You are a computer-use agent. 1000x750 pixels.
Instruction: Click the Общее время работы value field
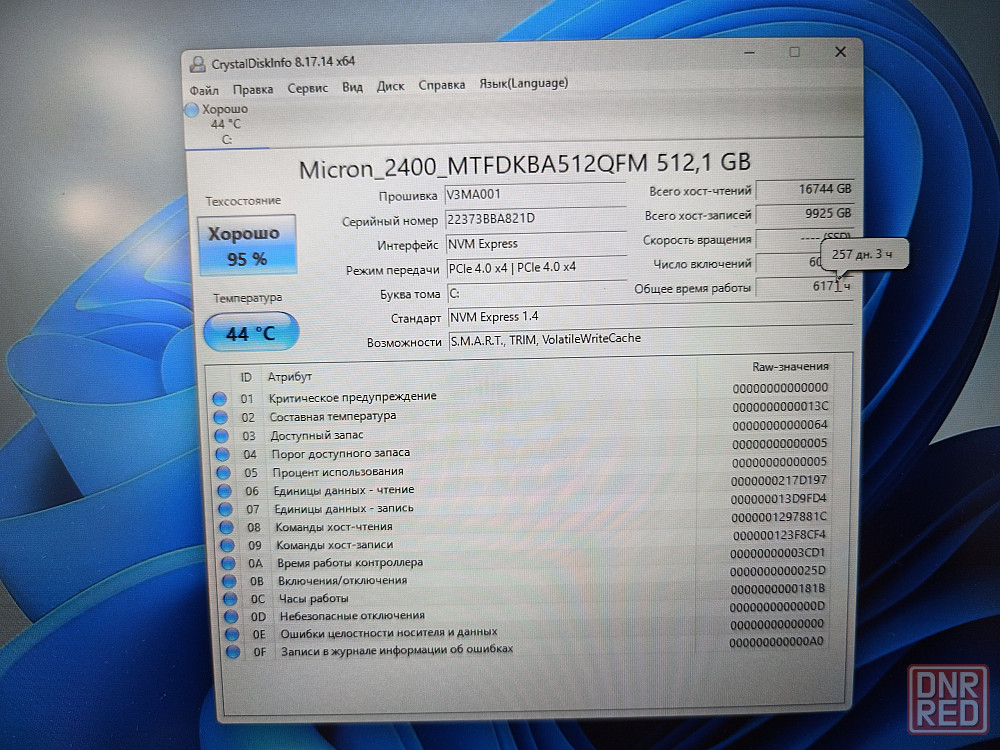(804, 287)
